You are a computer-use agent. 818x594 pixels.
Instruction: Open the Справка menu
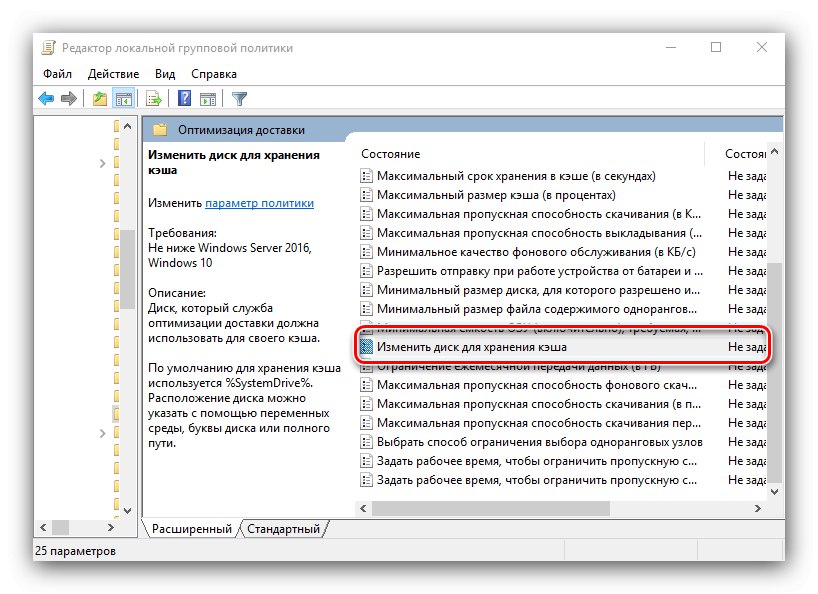click(x=214, y=74)
